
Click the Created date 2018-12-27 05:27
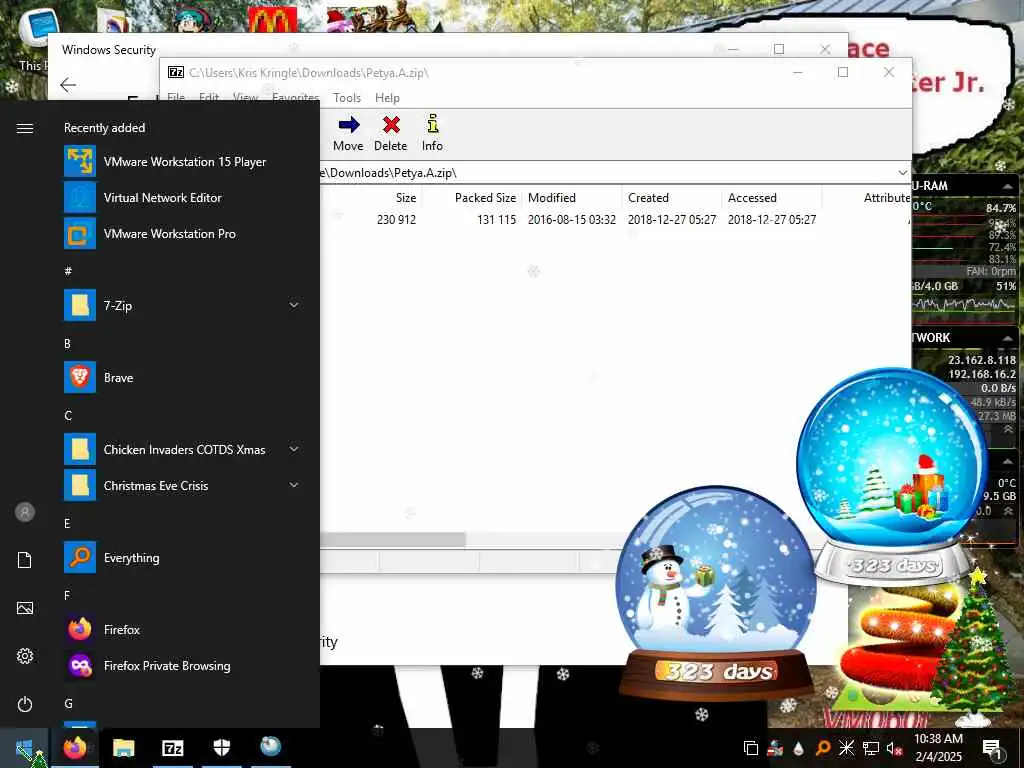pos(672,220)
